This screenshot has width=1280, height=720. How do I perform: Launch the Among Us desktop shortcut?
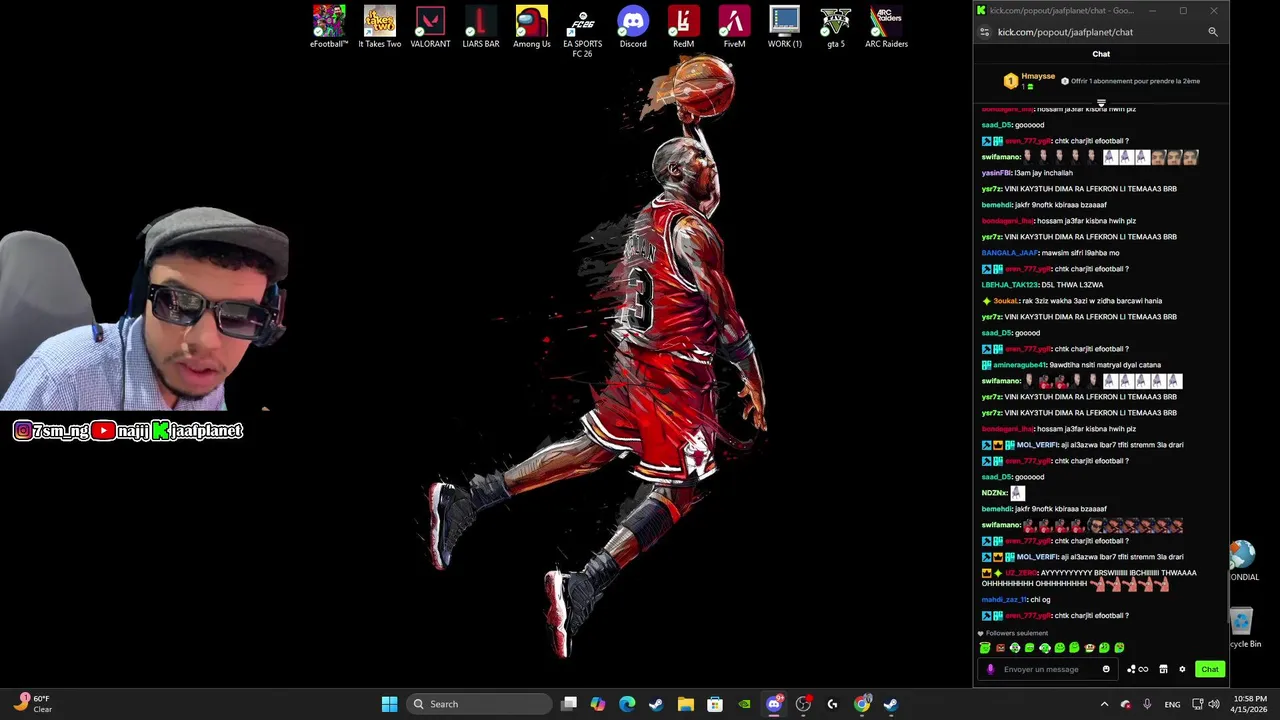[532, 27]
